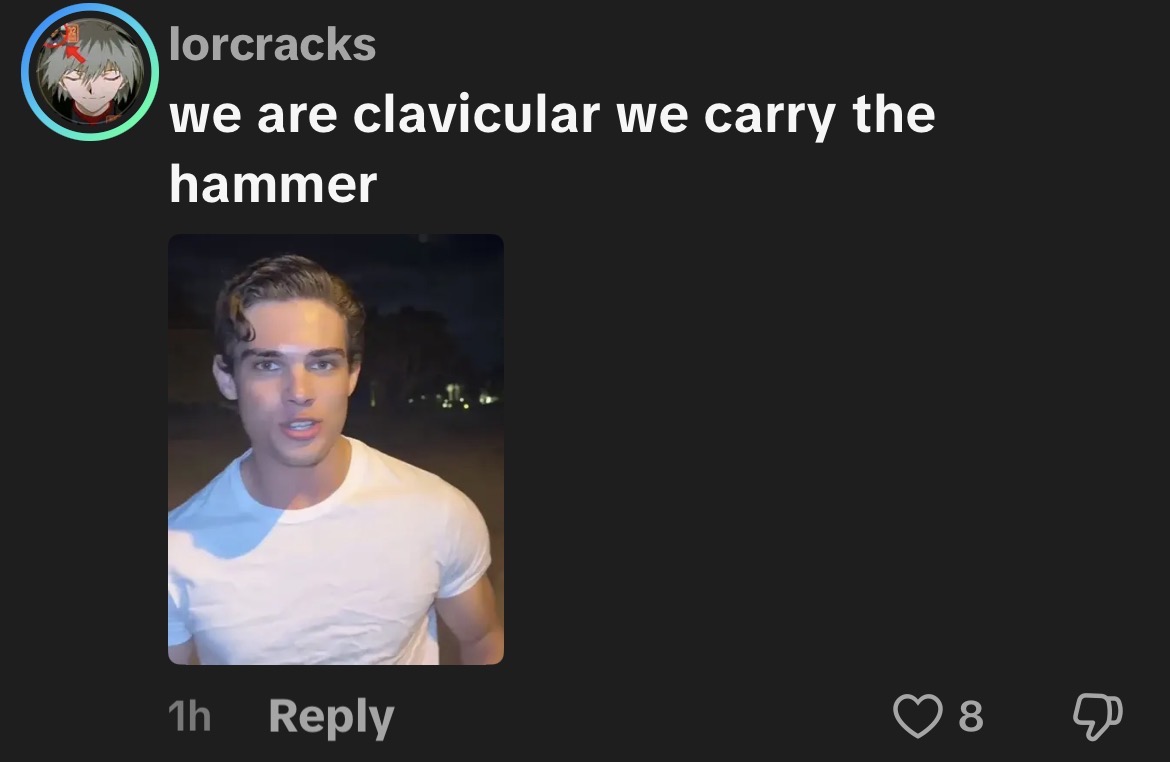This screenshot has width=1170, height=762.
Task: Click the lorcracks username
Action: point(272,44)
